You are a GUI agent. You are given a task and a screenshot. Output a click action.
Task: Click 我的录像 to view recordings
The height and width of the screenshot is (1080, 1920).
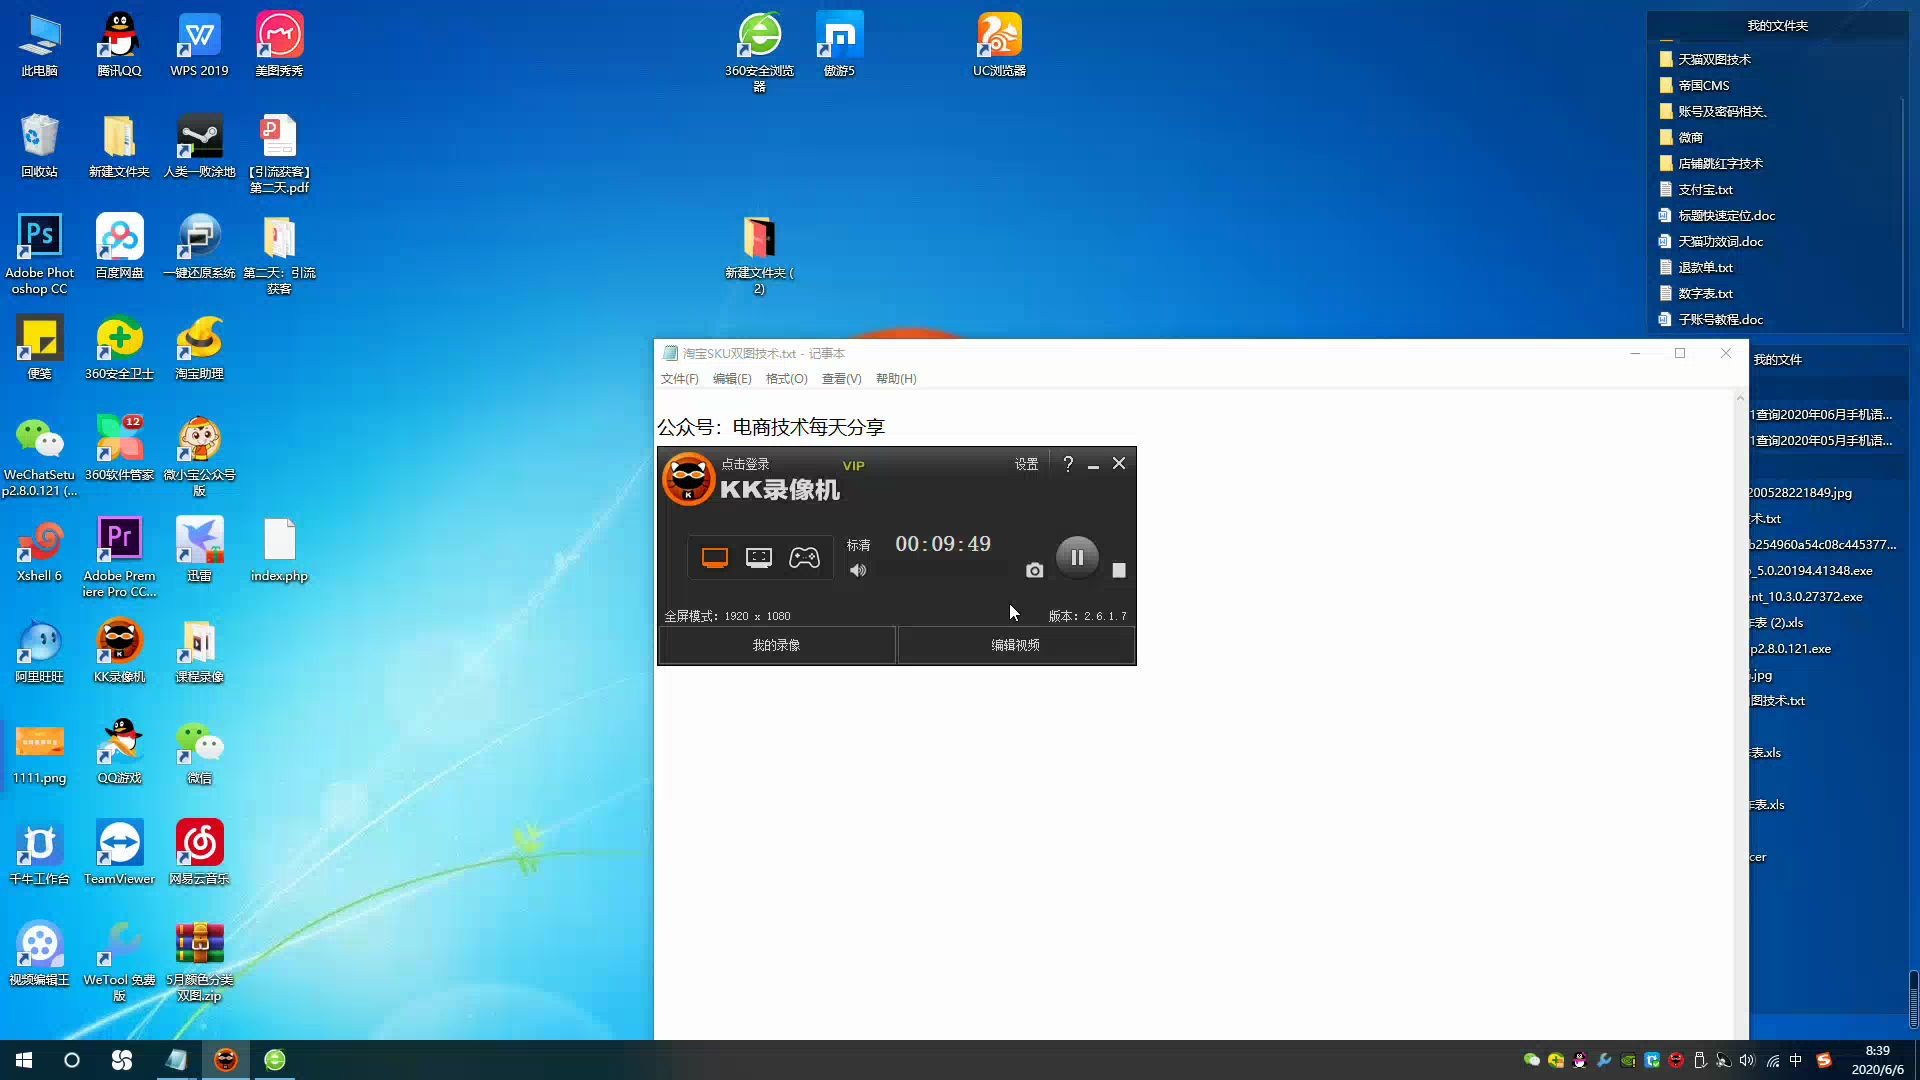click(x=776, y=645)
